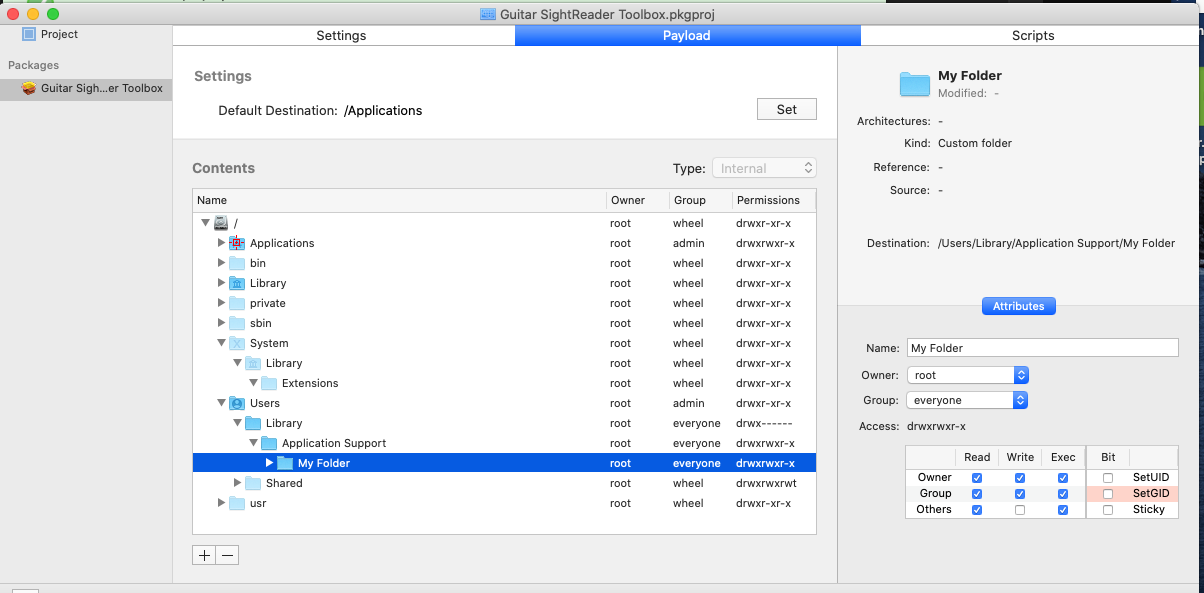Collapse the root / disclosure triangle
The image size is (1204, 593).
[x=205, y=223]
